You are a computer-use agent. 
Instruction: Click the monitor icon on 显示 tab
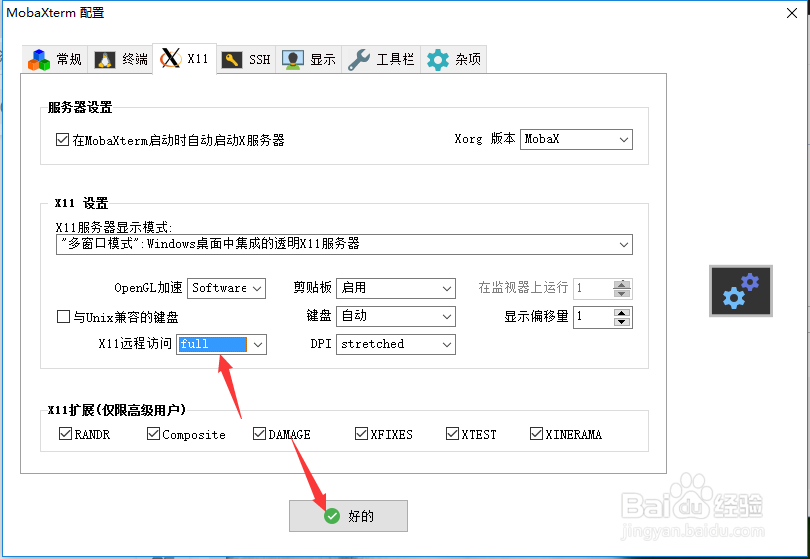pyautogui.click(x=293, y=60)
